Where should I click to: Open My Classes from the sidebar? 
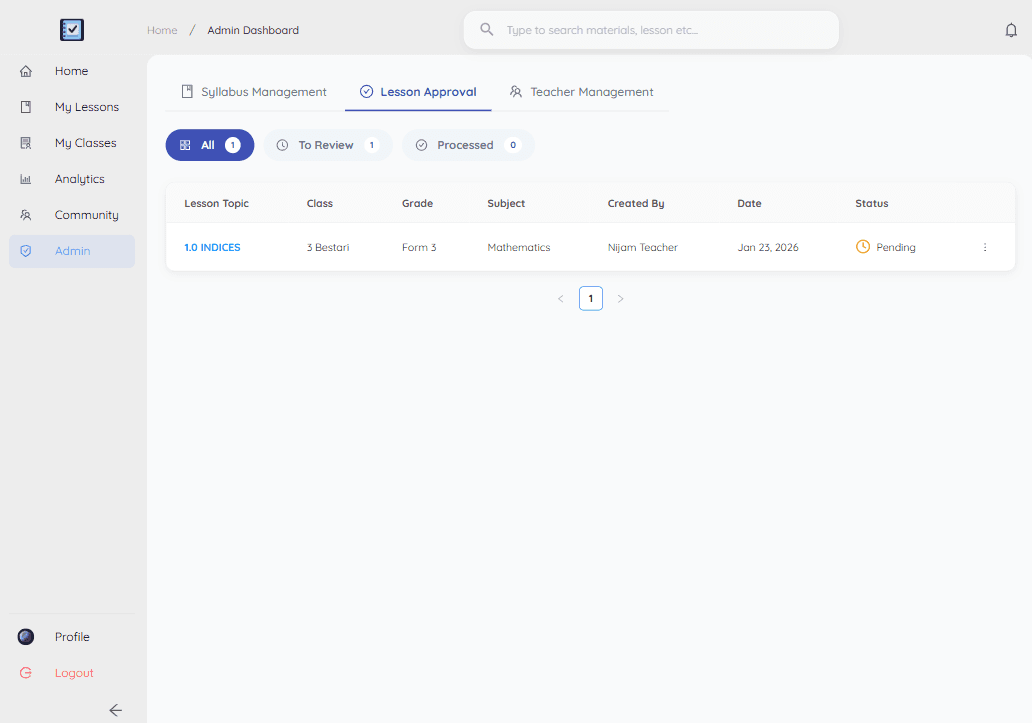[25, 143]
